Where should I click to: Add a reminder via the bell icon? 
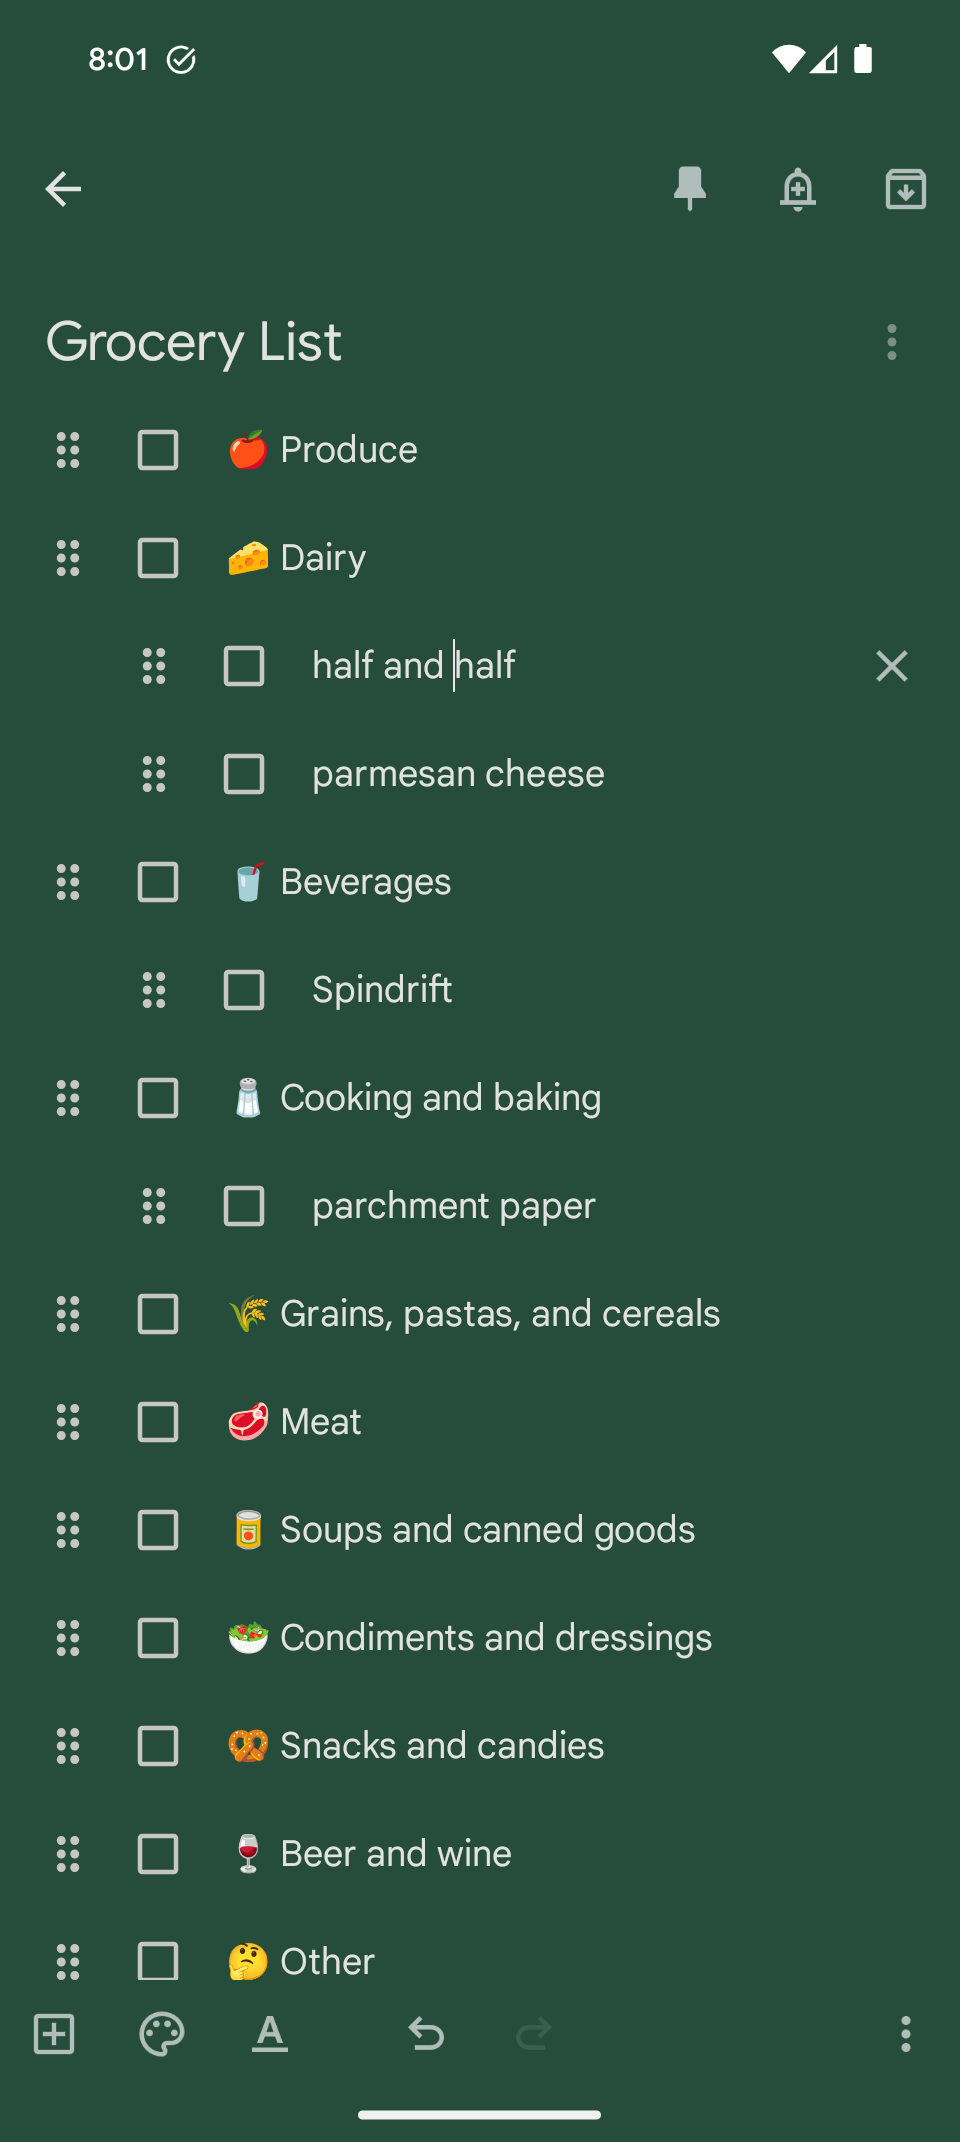point(797,189)
